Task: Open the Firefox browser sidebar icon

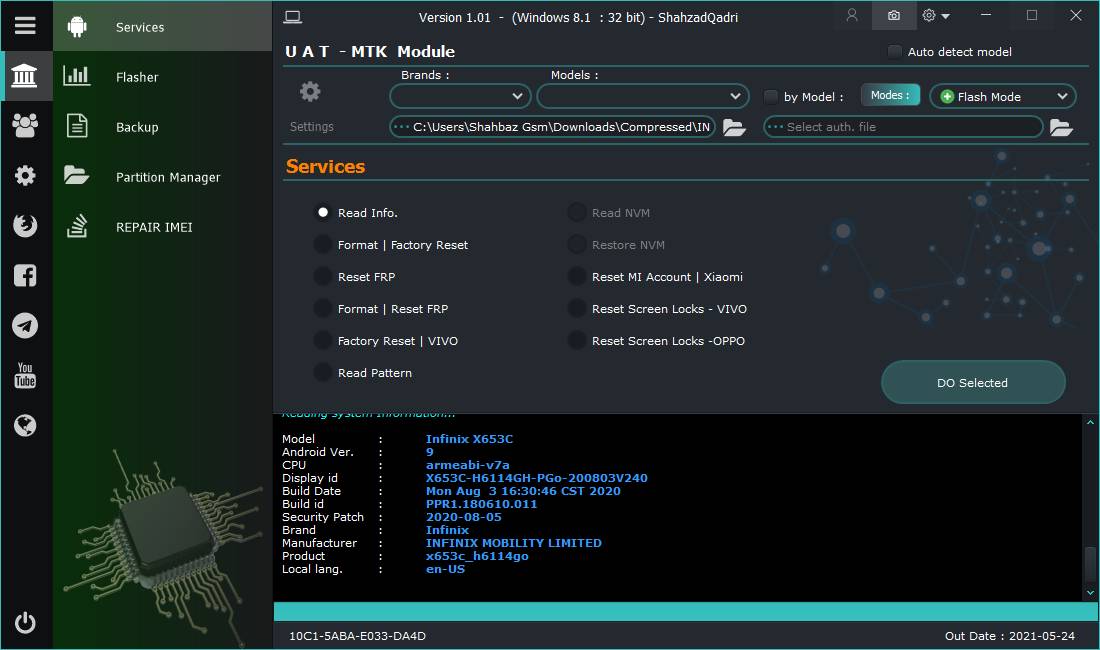Action: click(25, 225)
